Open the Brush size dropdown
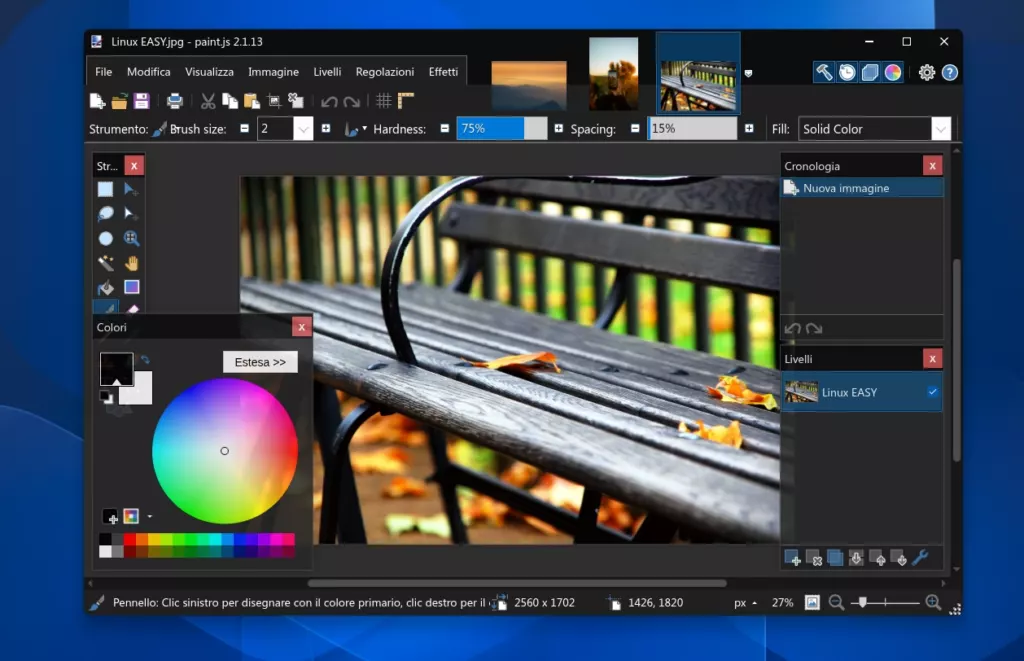Viewport: 1024px width, 661px height. tap(303, 129)
